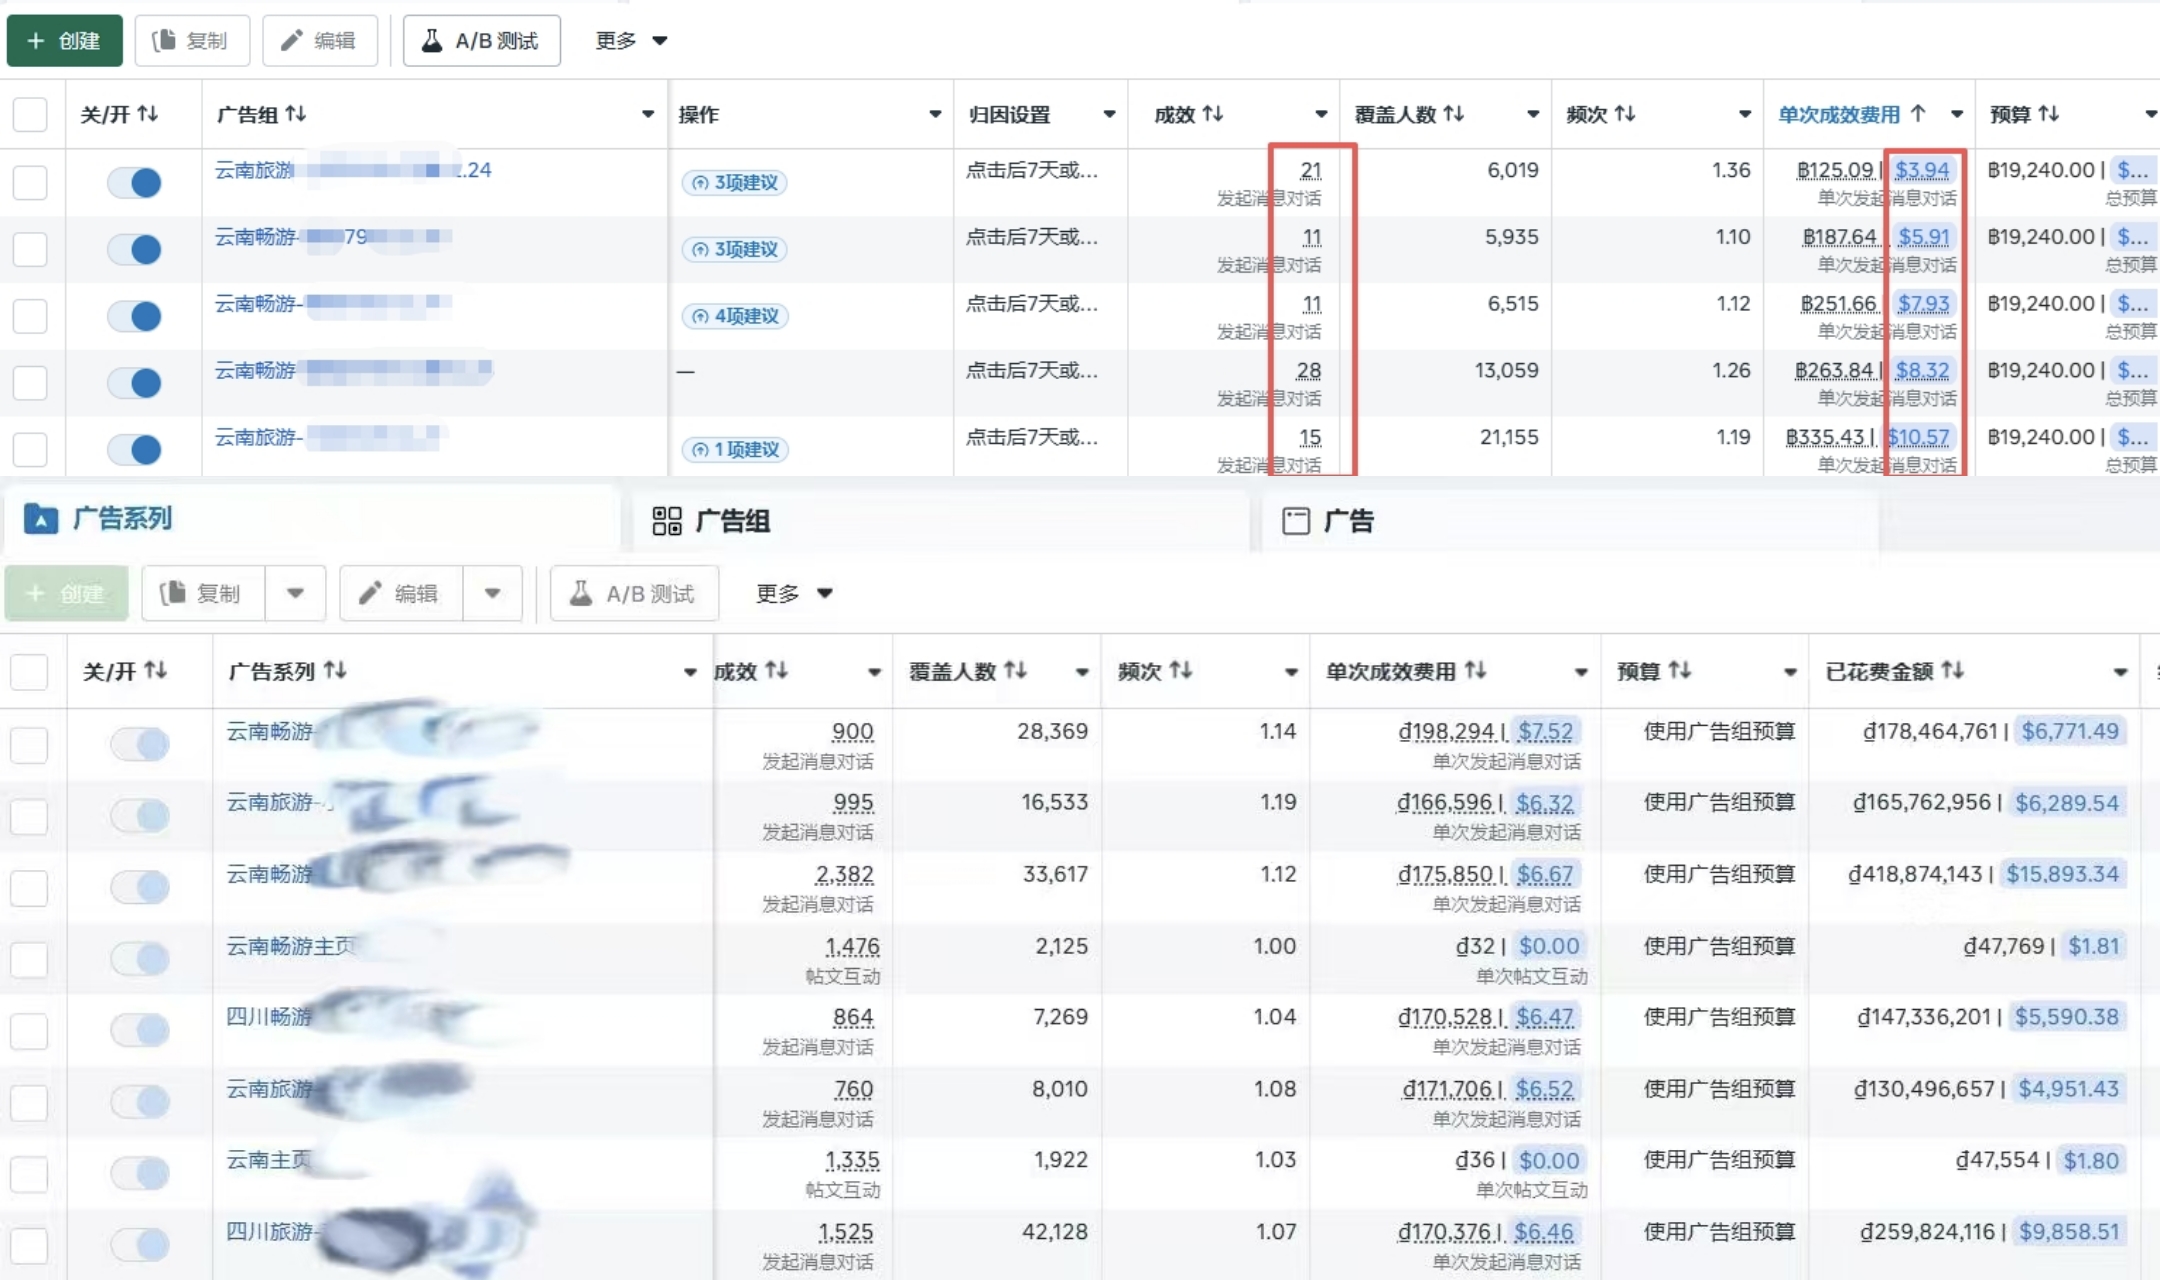
Task: Click the top toolbar 复制 copy icon
Action: point(164,40)
